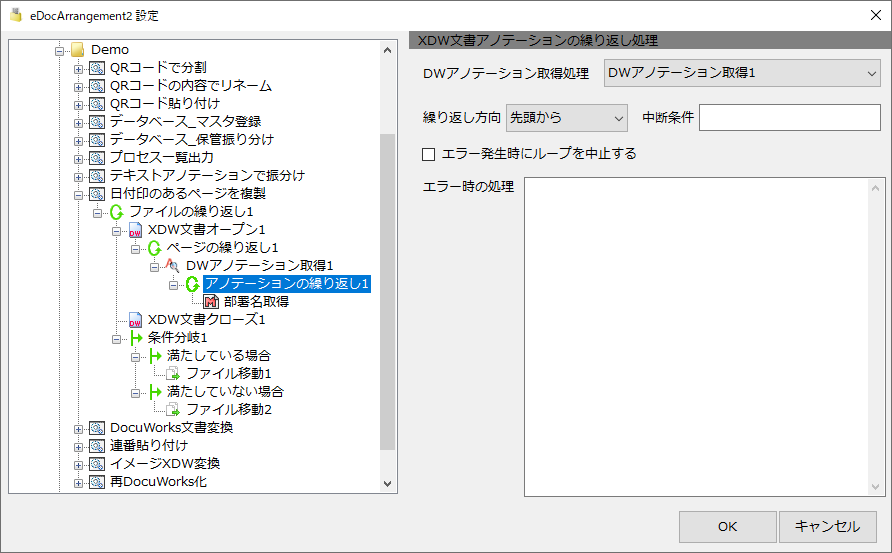Collapse the Demo folder node
The image size is (892, 553).
(59, 51)
